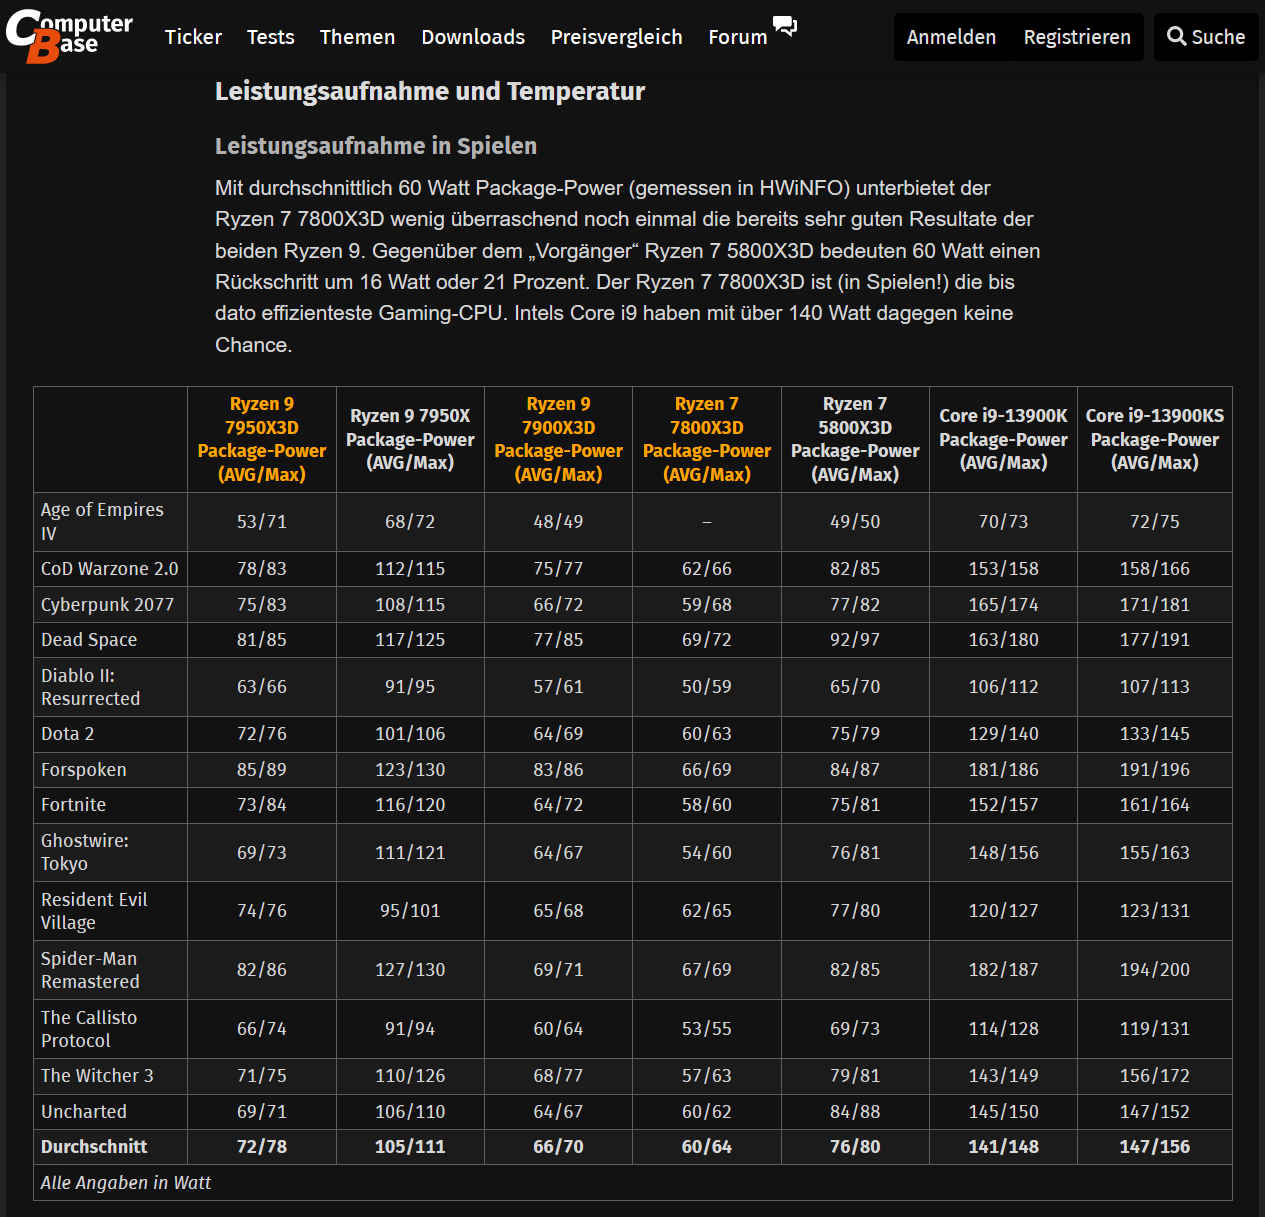Click the 191/196 value in Forspoken row

[1155, 770]
